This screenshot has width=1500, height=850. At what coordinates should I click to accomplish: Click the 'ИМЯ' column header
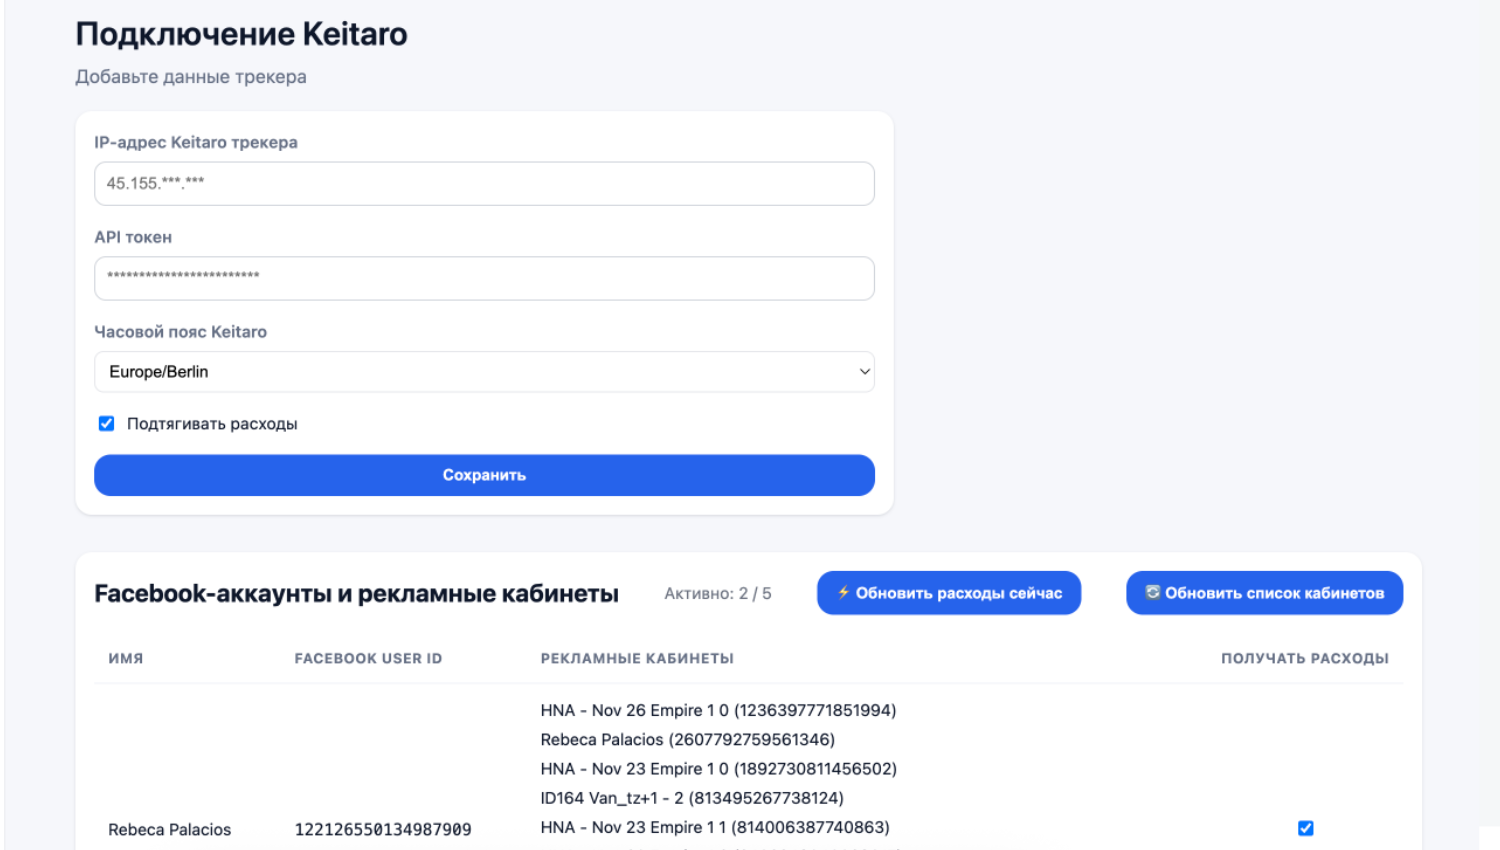tap(126, 658)
